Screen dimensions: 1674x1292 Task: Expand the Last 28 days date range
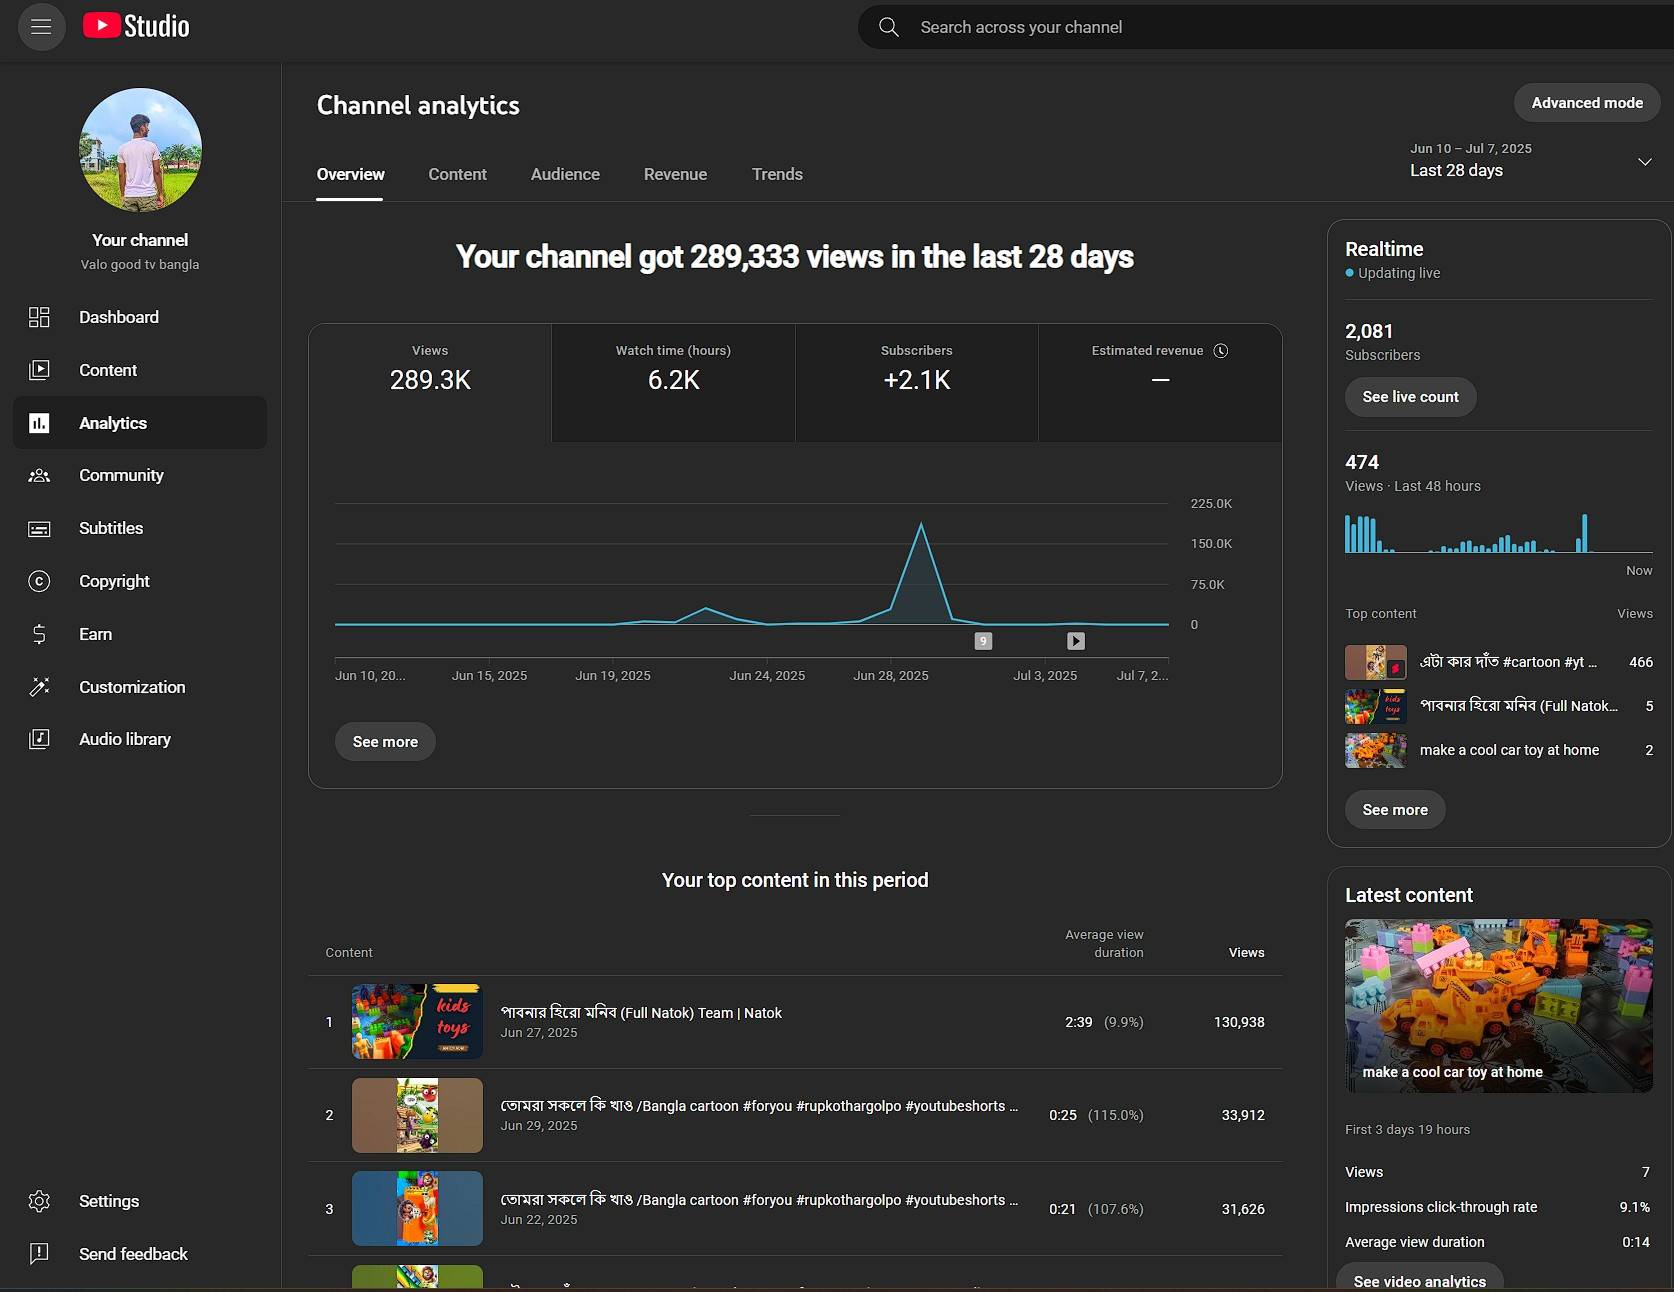click(x=1643, y=162)
